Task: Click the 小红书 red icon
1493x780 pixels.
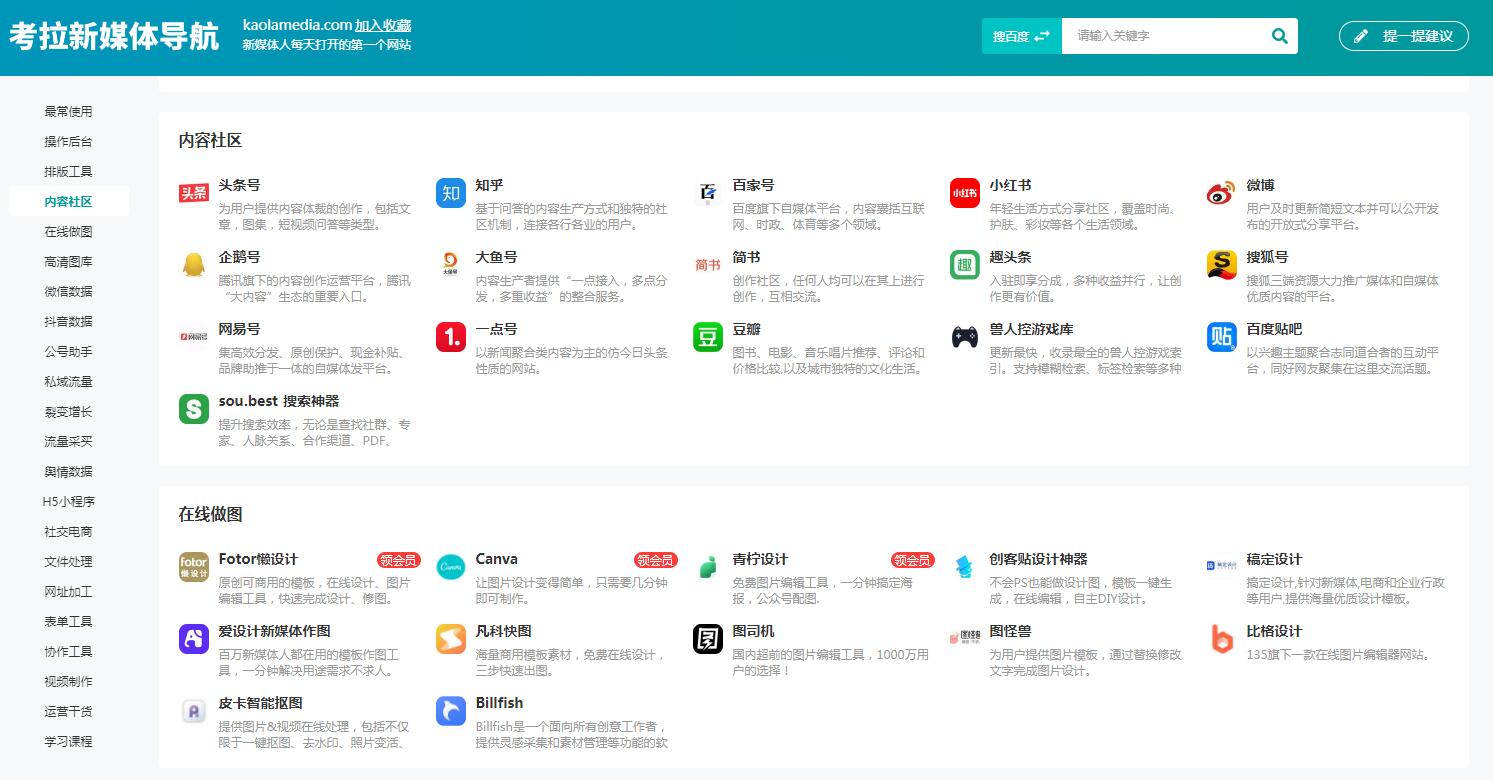Action: [x=965, y=193]
